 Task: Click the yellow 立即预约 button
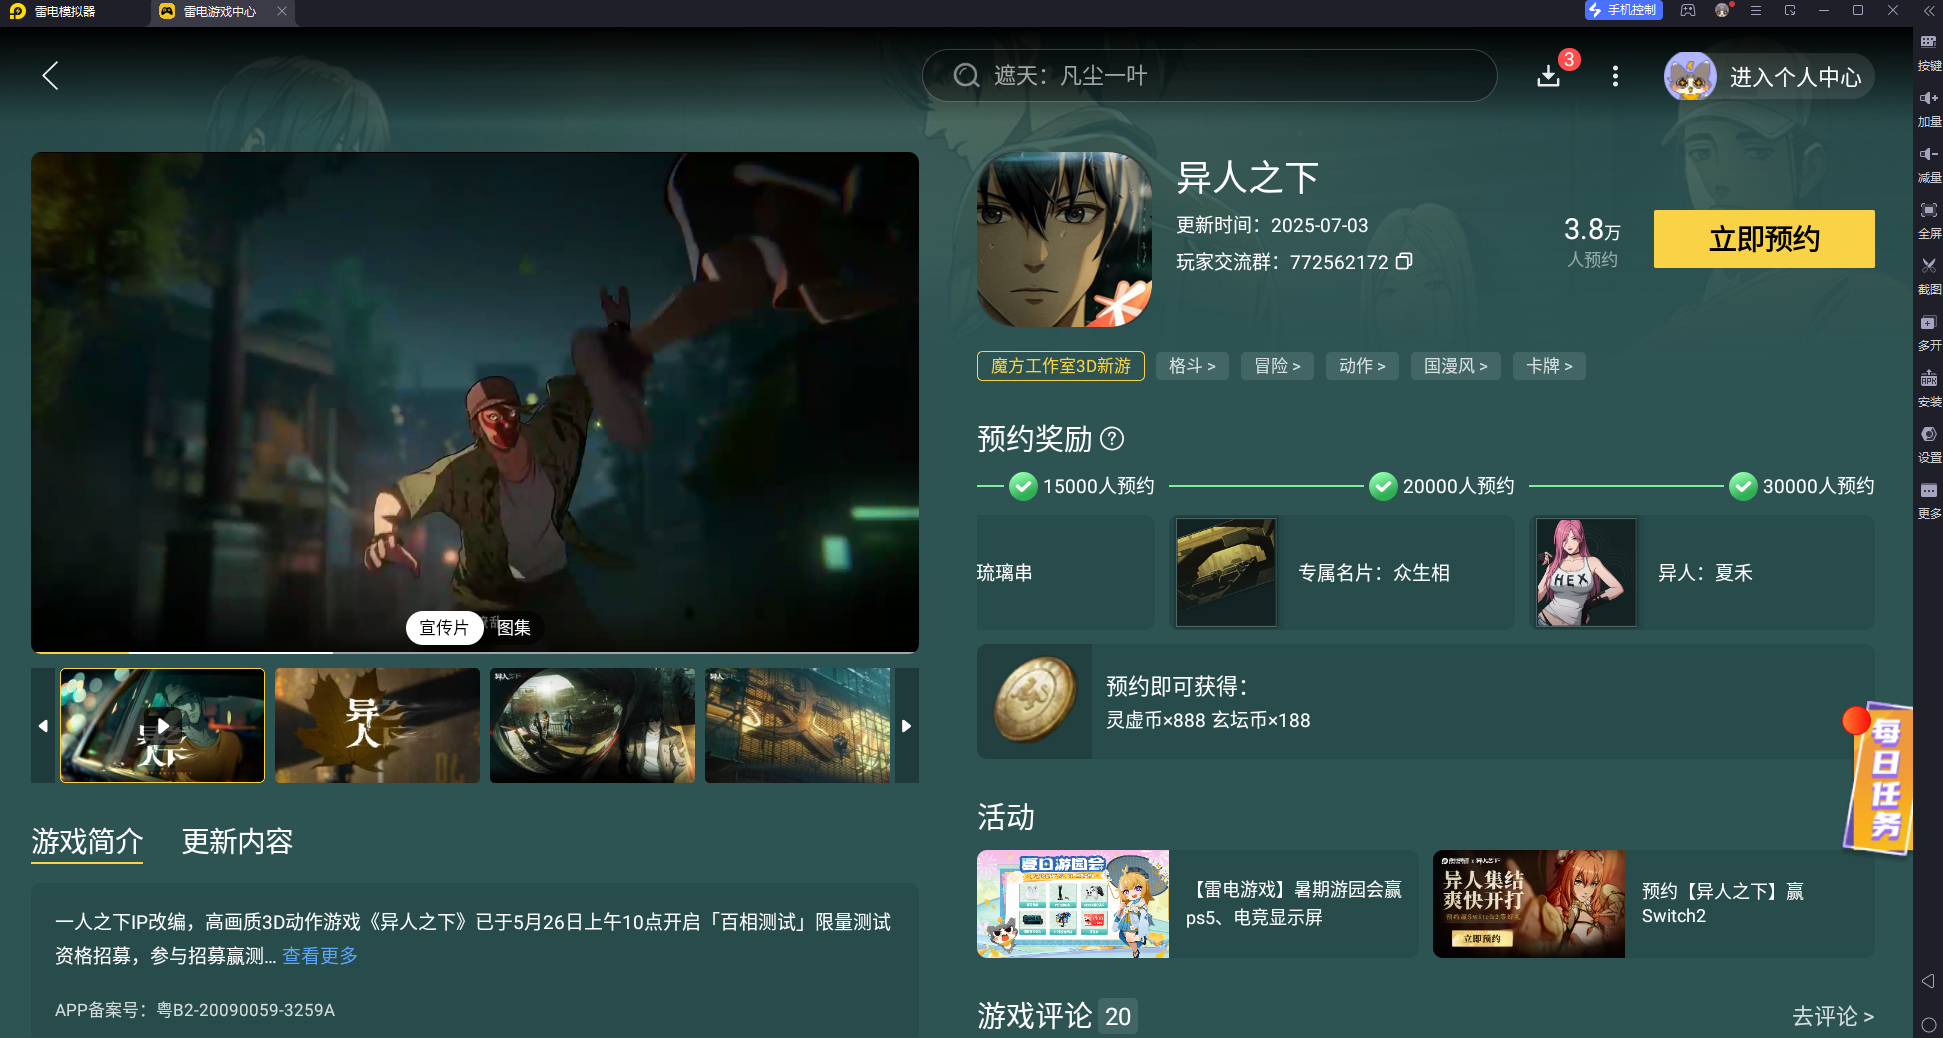(x=1764, y=239)
